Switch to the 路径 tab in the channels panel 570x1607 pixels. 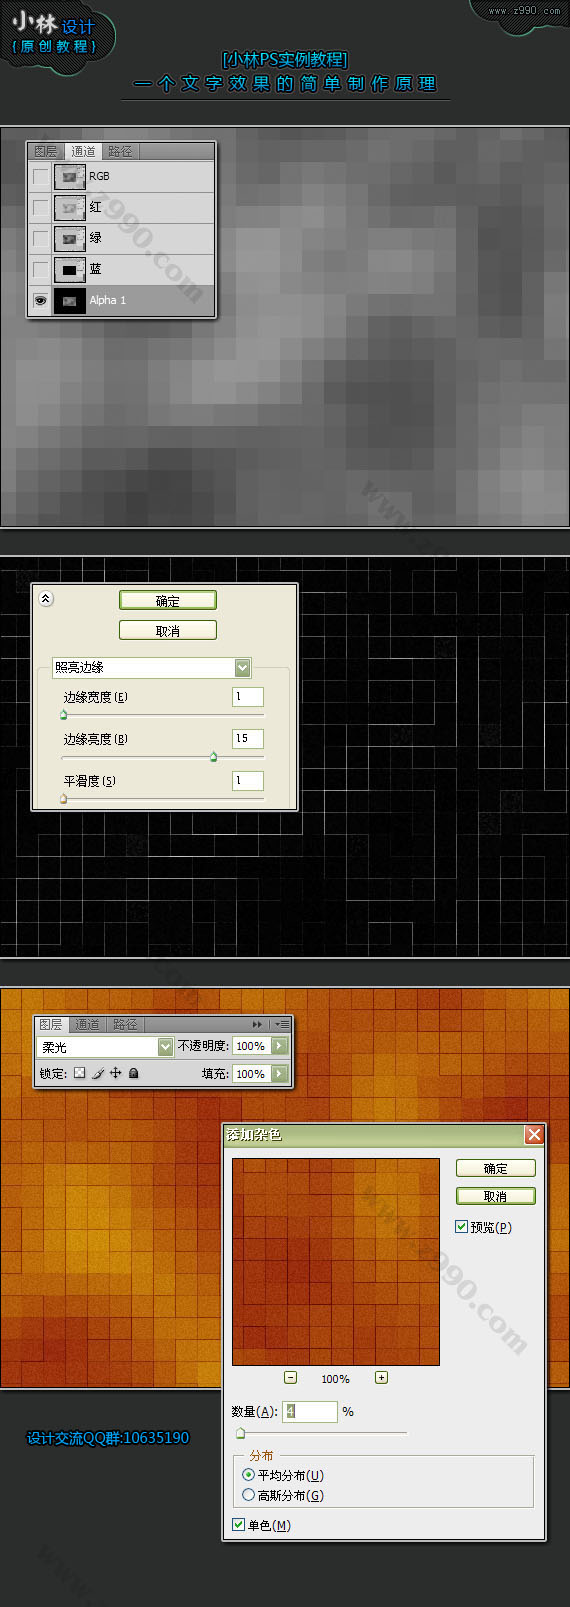120,151
